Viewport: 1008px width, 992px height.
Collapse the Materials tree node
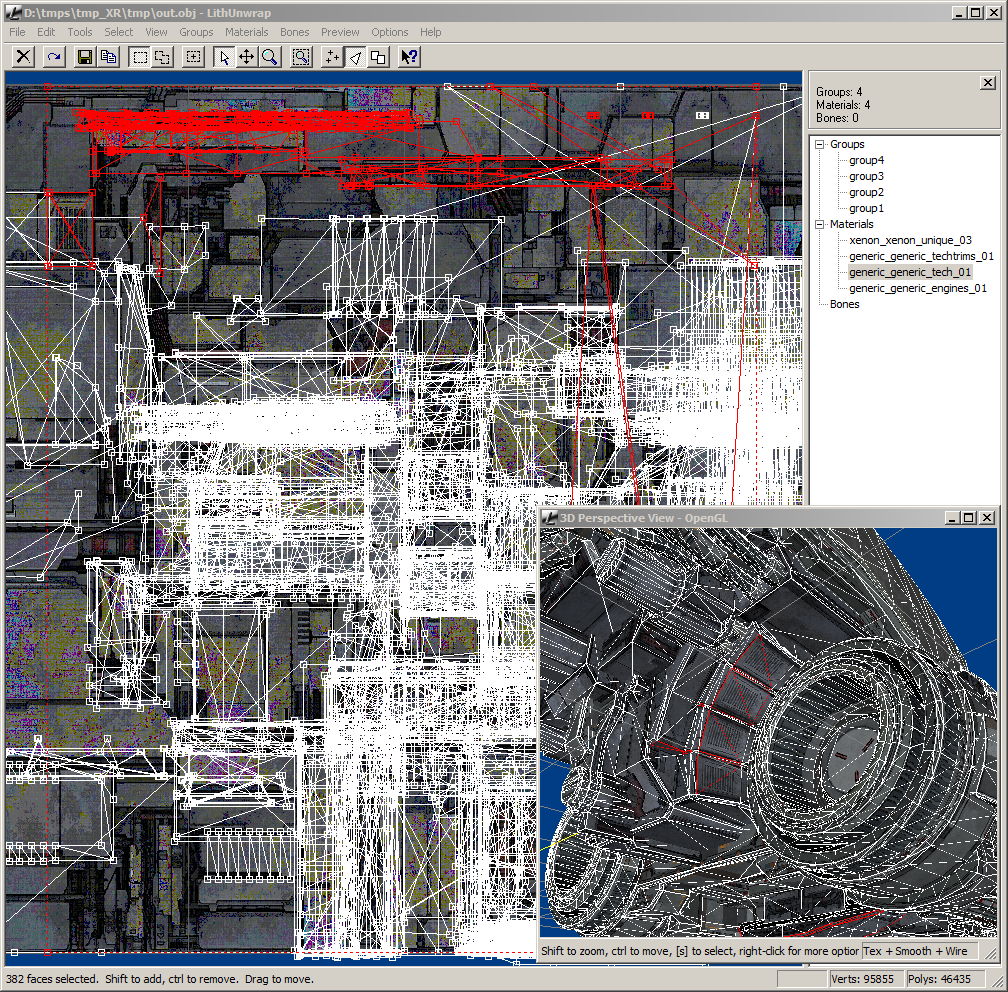point(820,224)
